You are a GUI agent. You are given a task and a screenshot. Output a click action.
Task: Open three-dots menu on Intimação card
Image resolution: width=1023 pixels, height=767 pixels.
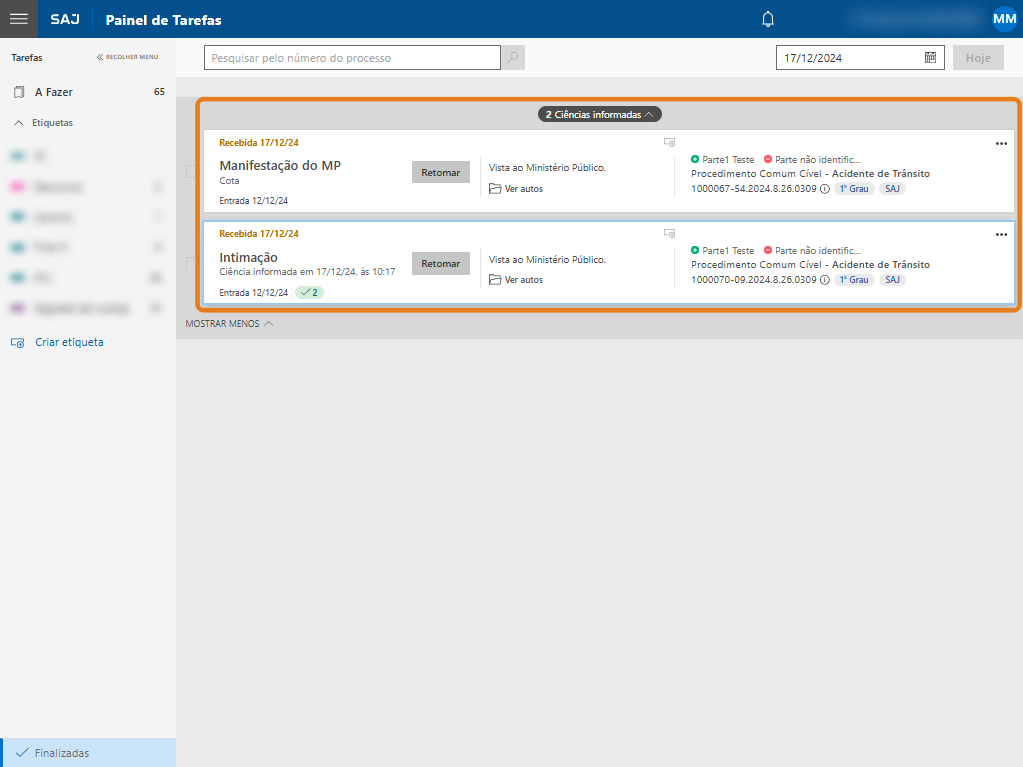pos(1001,235)
